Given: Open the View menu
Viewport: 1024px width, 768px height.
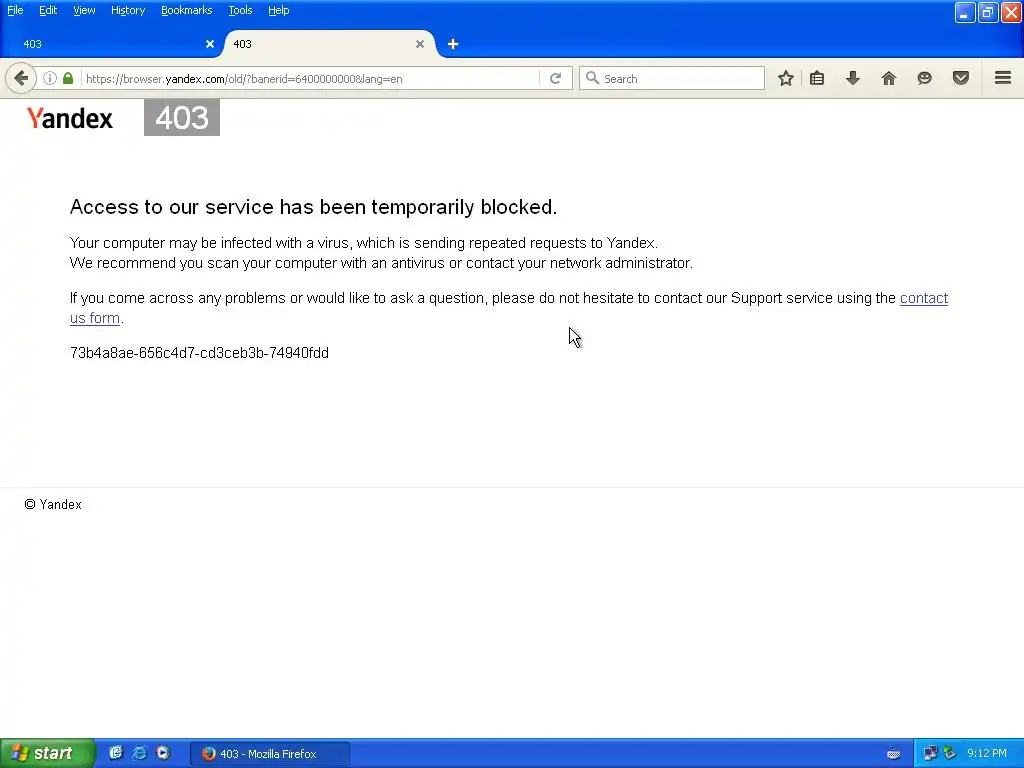Looking at the screenshot, I should pyautogui.click(x=84, y=10).
